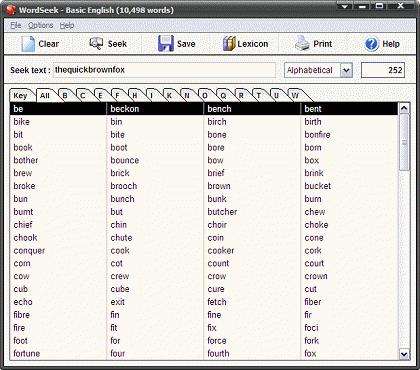
Task: Switch to the All tab
Action: (x=45, y=96)
